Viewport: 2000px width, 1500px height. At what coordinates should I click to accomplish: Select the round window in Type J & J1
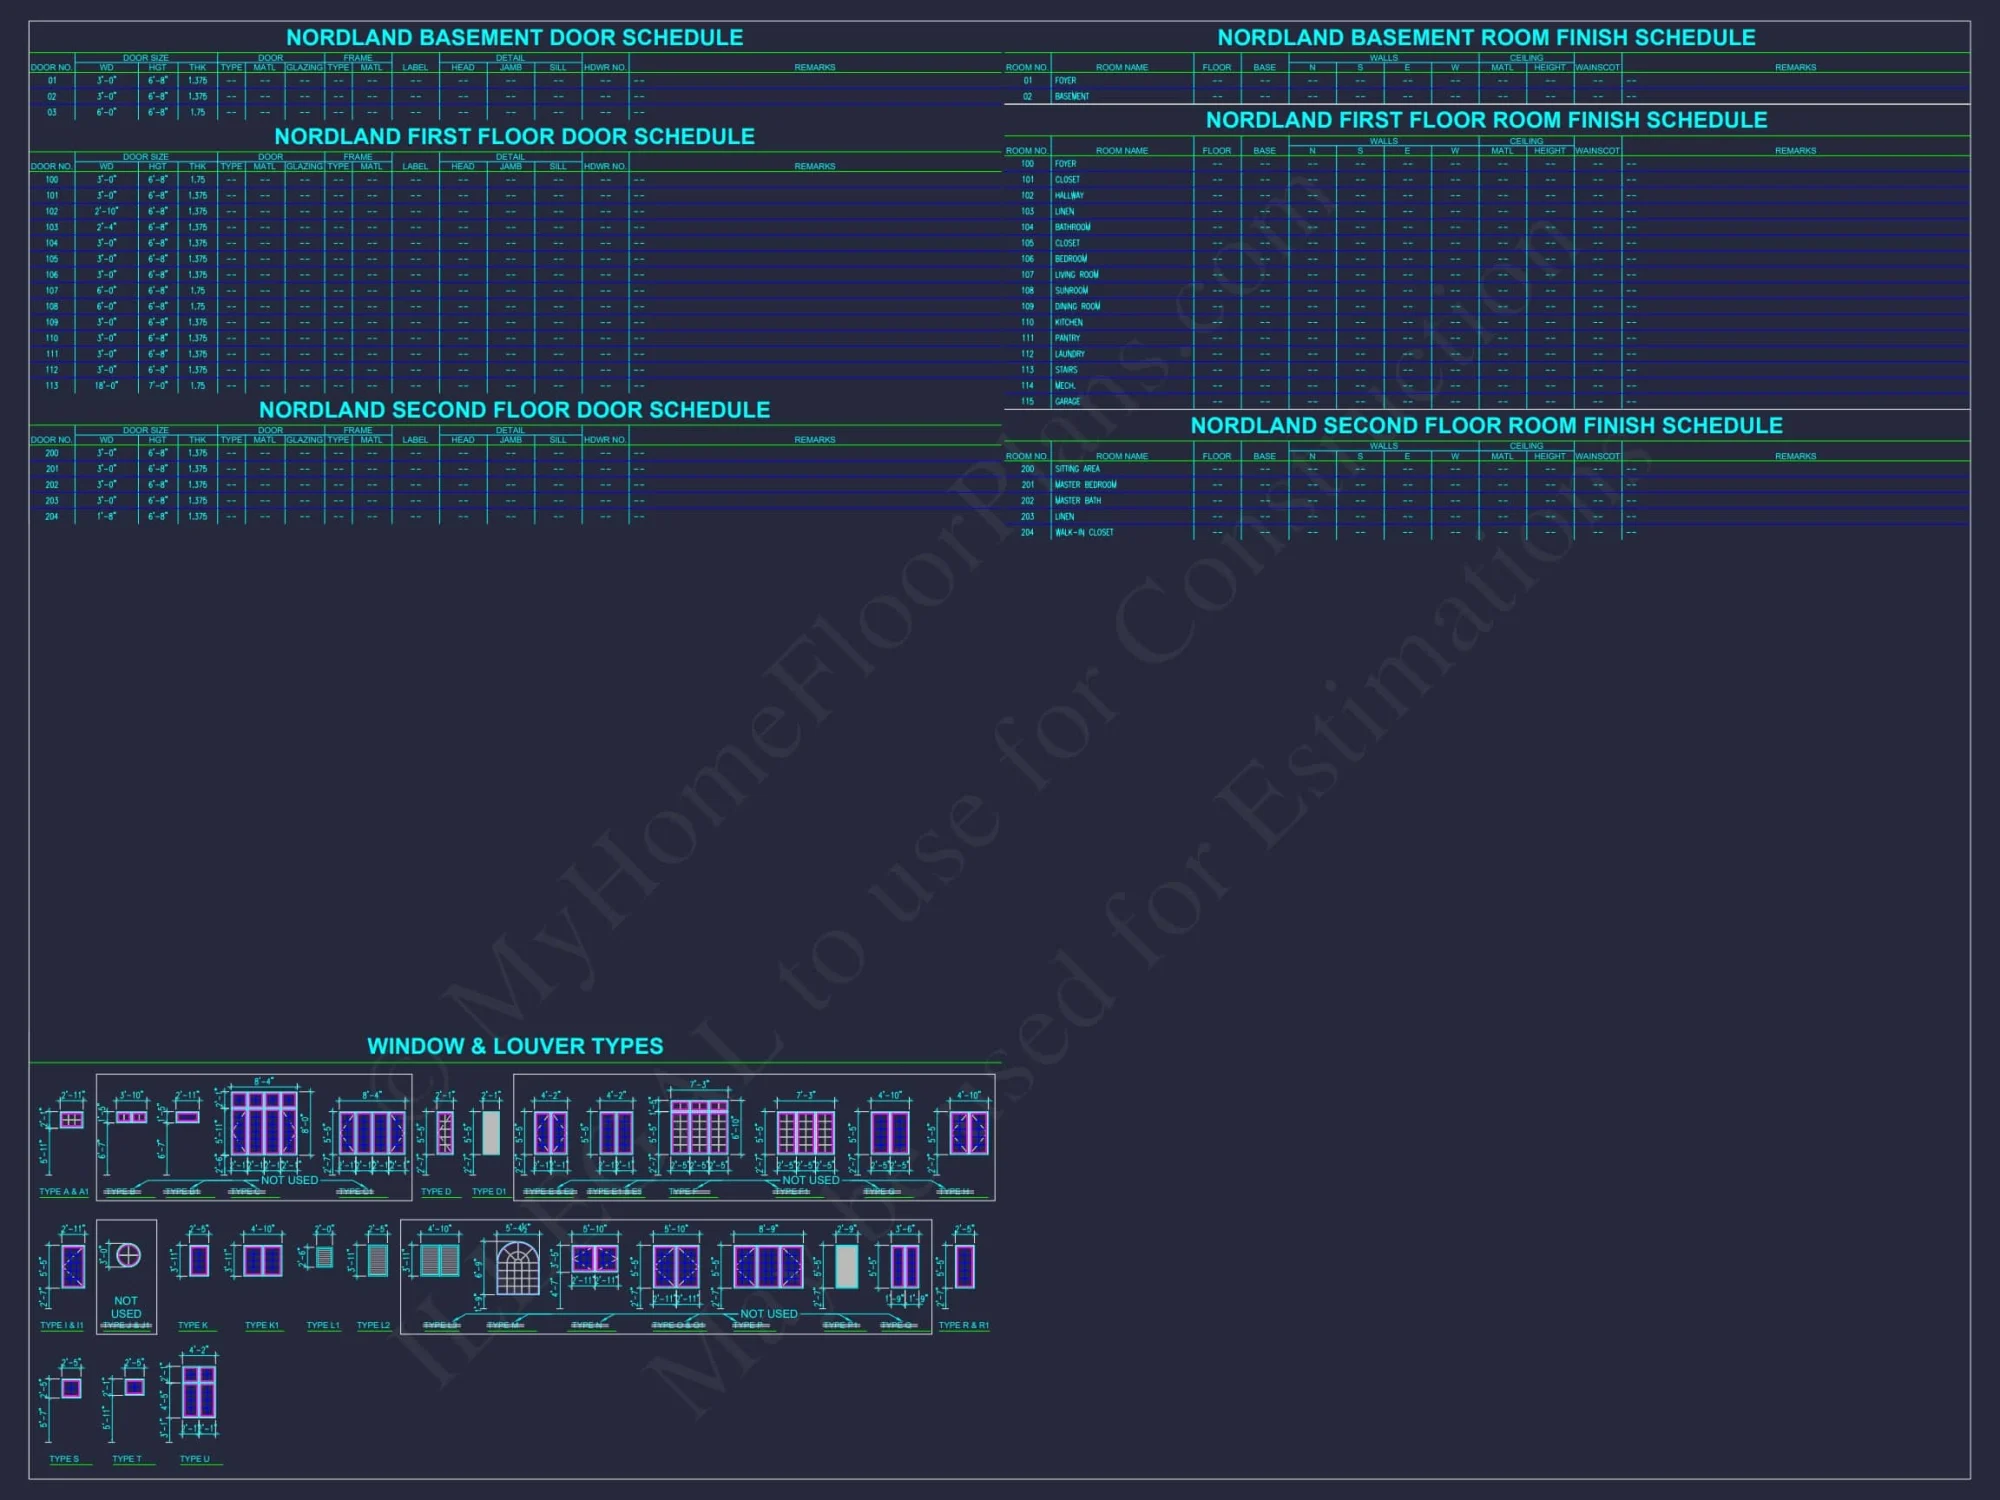click(x=129, y=1255)
